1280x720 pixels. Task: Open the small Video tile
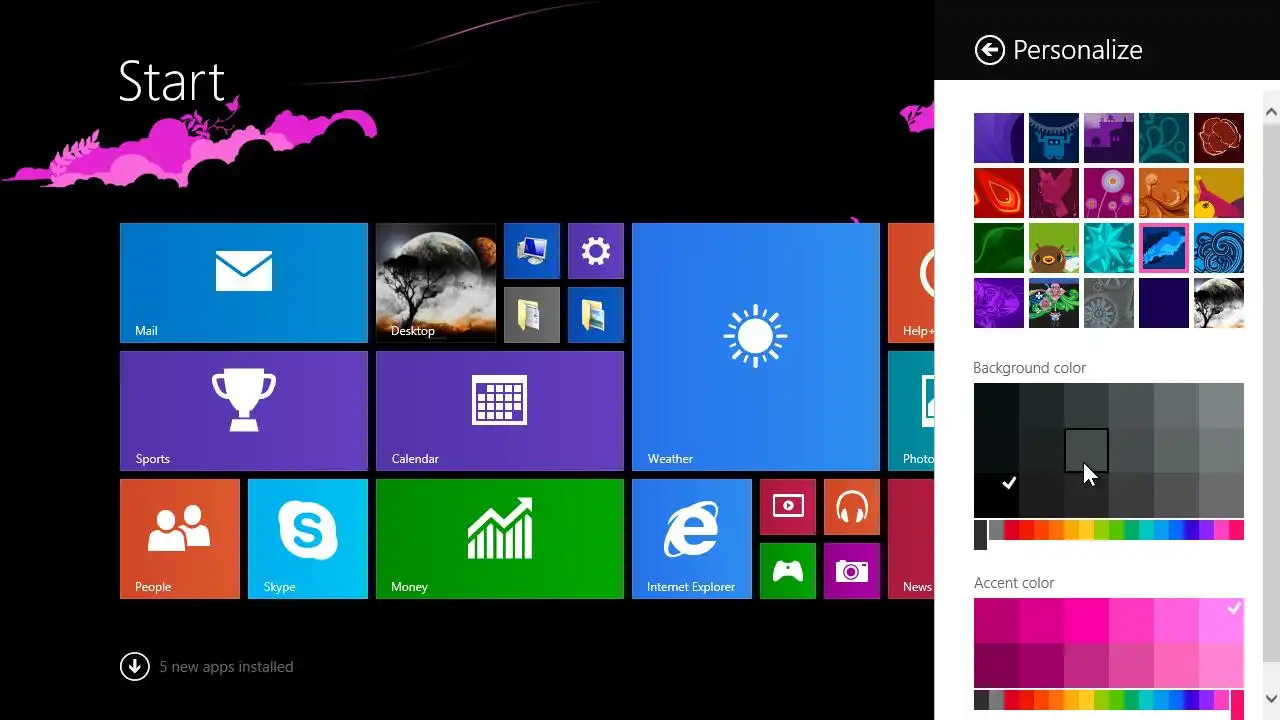pos(788,507)
